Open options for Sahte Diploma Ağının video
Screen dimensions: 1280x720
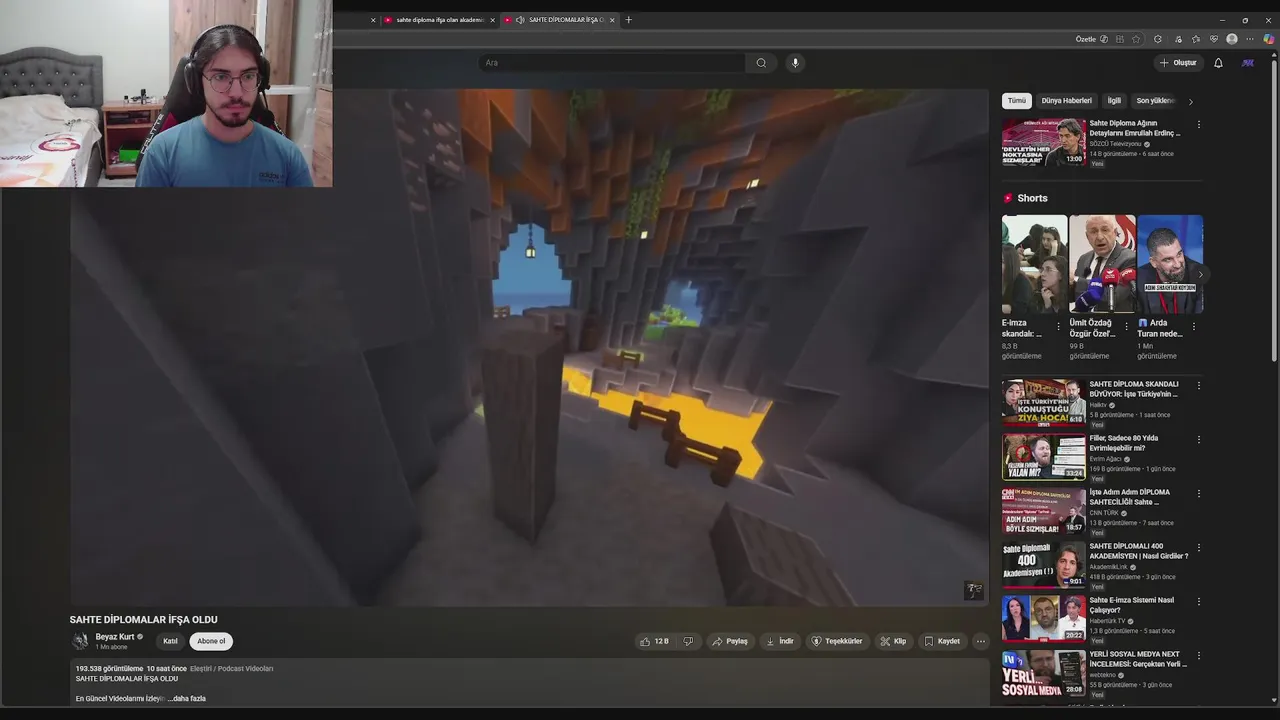click(x=1199, y=125)
